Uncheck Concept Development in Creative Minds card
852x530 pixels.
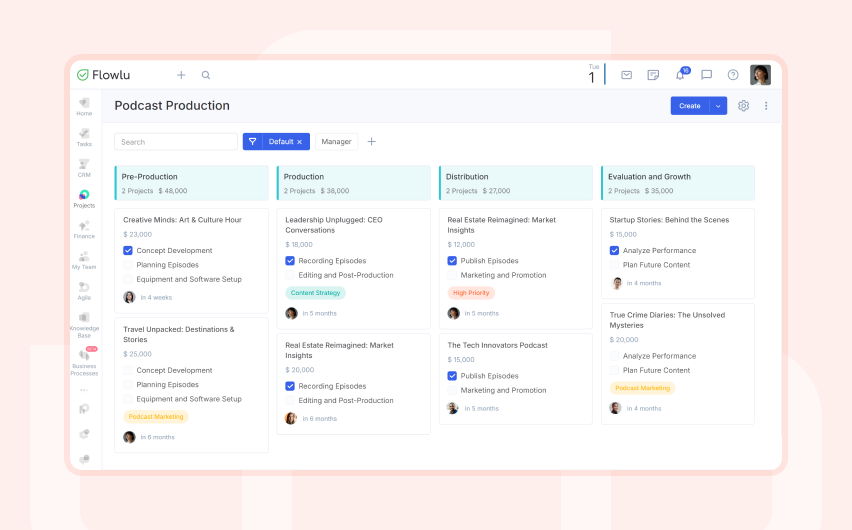pyautogui.click(x=128, y=251)
